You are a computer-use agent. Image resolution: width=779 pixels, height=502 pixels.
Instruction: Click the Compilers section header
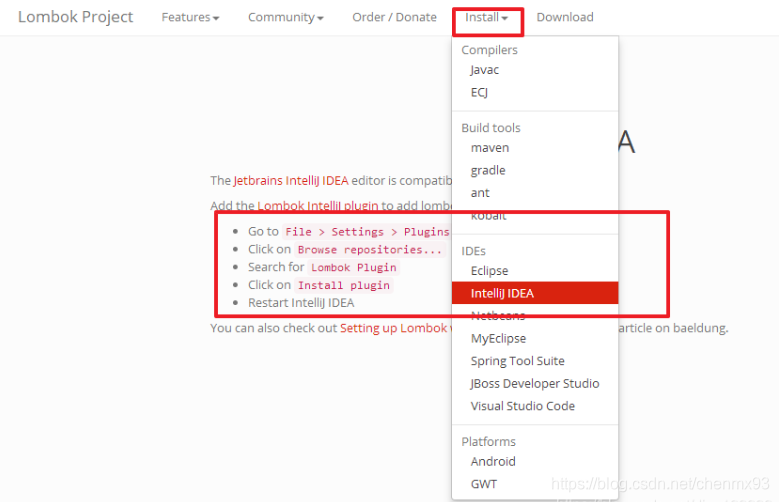coord(489,50)
